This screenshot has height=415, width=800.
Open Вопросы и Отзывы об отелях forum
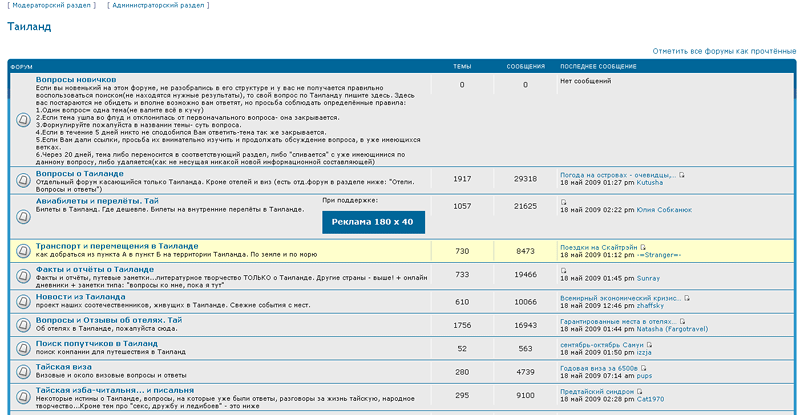[x=109, y=320]
